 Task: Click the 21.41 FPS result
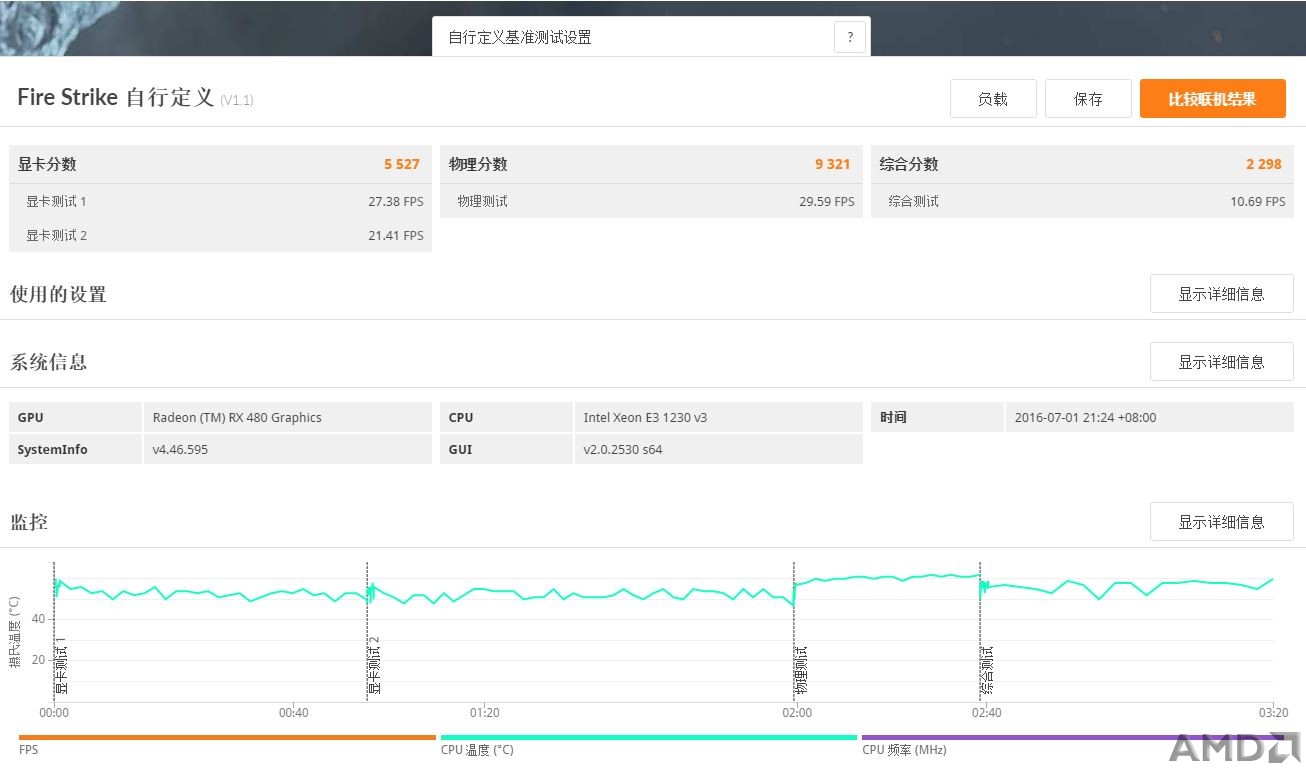click(x=396, y=235)
